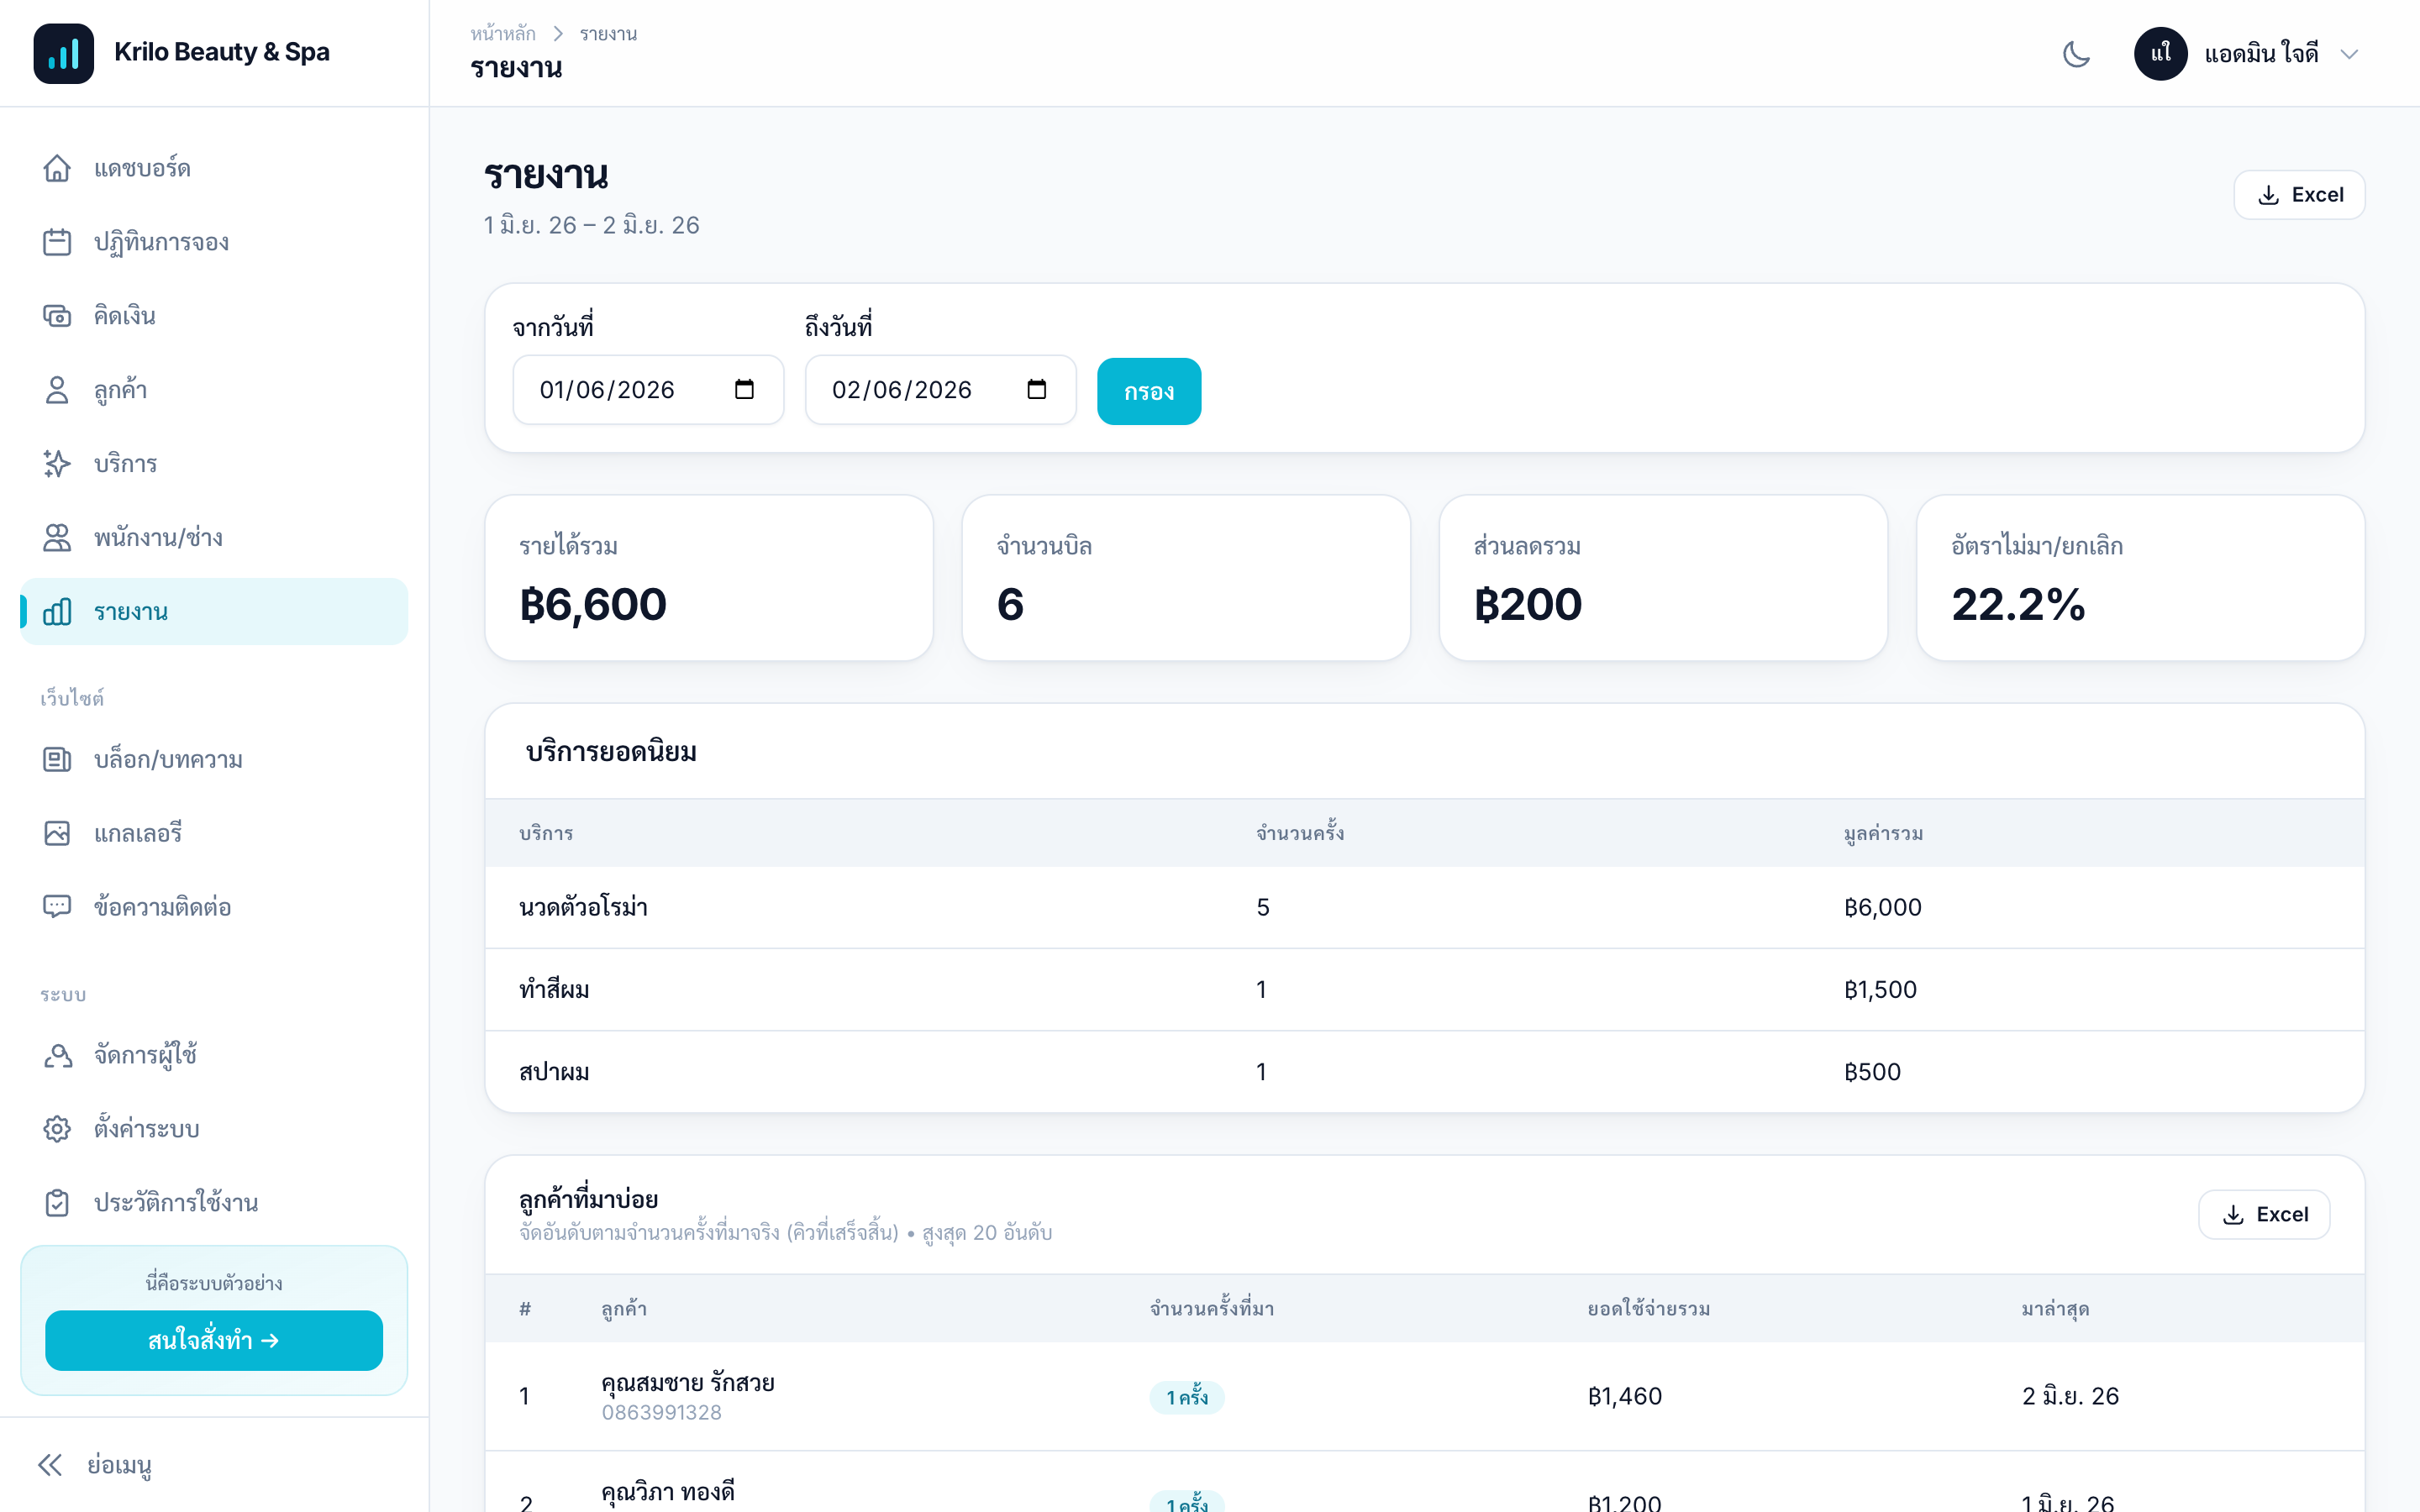The width and height of the screenshot is (2420, 1512).
Task: Click the สนใจสั่งทำ button
Action: (x=214, y=1340)
